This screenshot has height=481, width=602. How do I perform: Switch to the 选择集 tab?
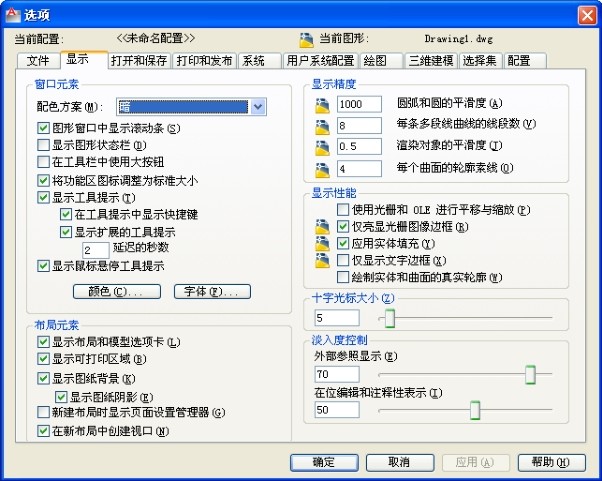coord(480,61)
